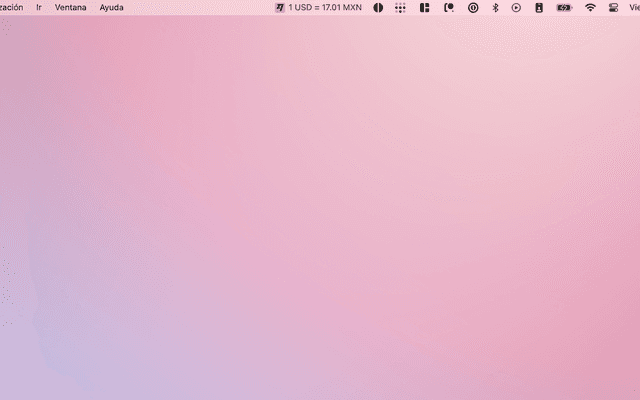Click the half-filled circle menu bar icon
Image resolution: width=640 pixels, height=400 pixels.
click(x=378, y=7)
